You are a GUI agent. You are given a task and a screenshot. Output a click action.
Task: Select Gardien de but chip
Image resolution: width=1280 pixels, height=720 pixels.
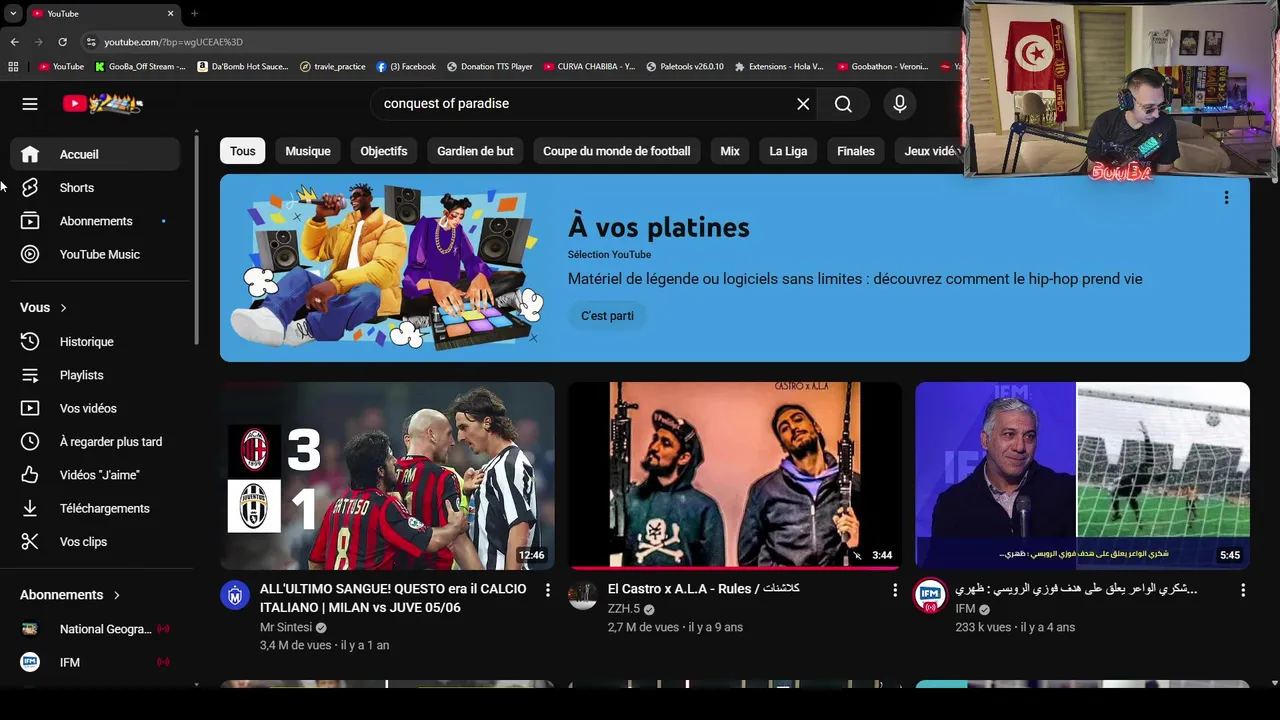[x=475, y=151]
